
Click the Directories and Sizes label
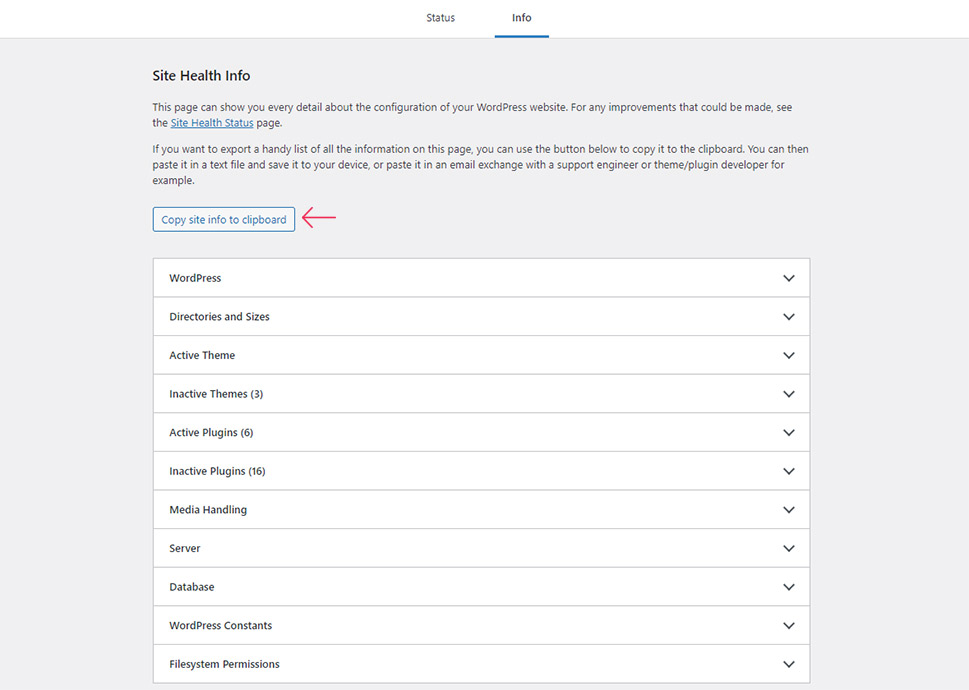coord(219,317)
